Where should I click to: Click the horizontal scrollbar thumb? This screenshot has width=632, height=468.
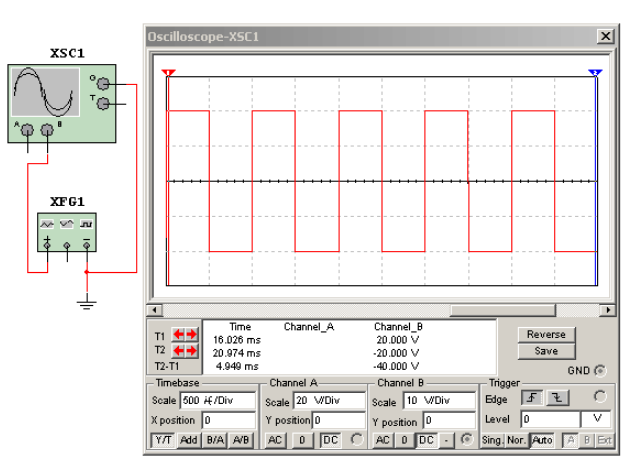pyautogui.click(x=503, y=310)
